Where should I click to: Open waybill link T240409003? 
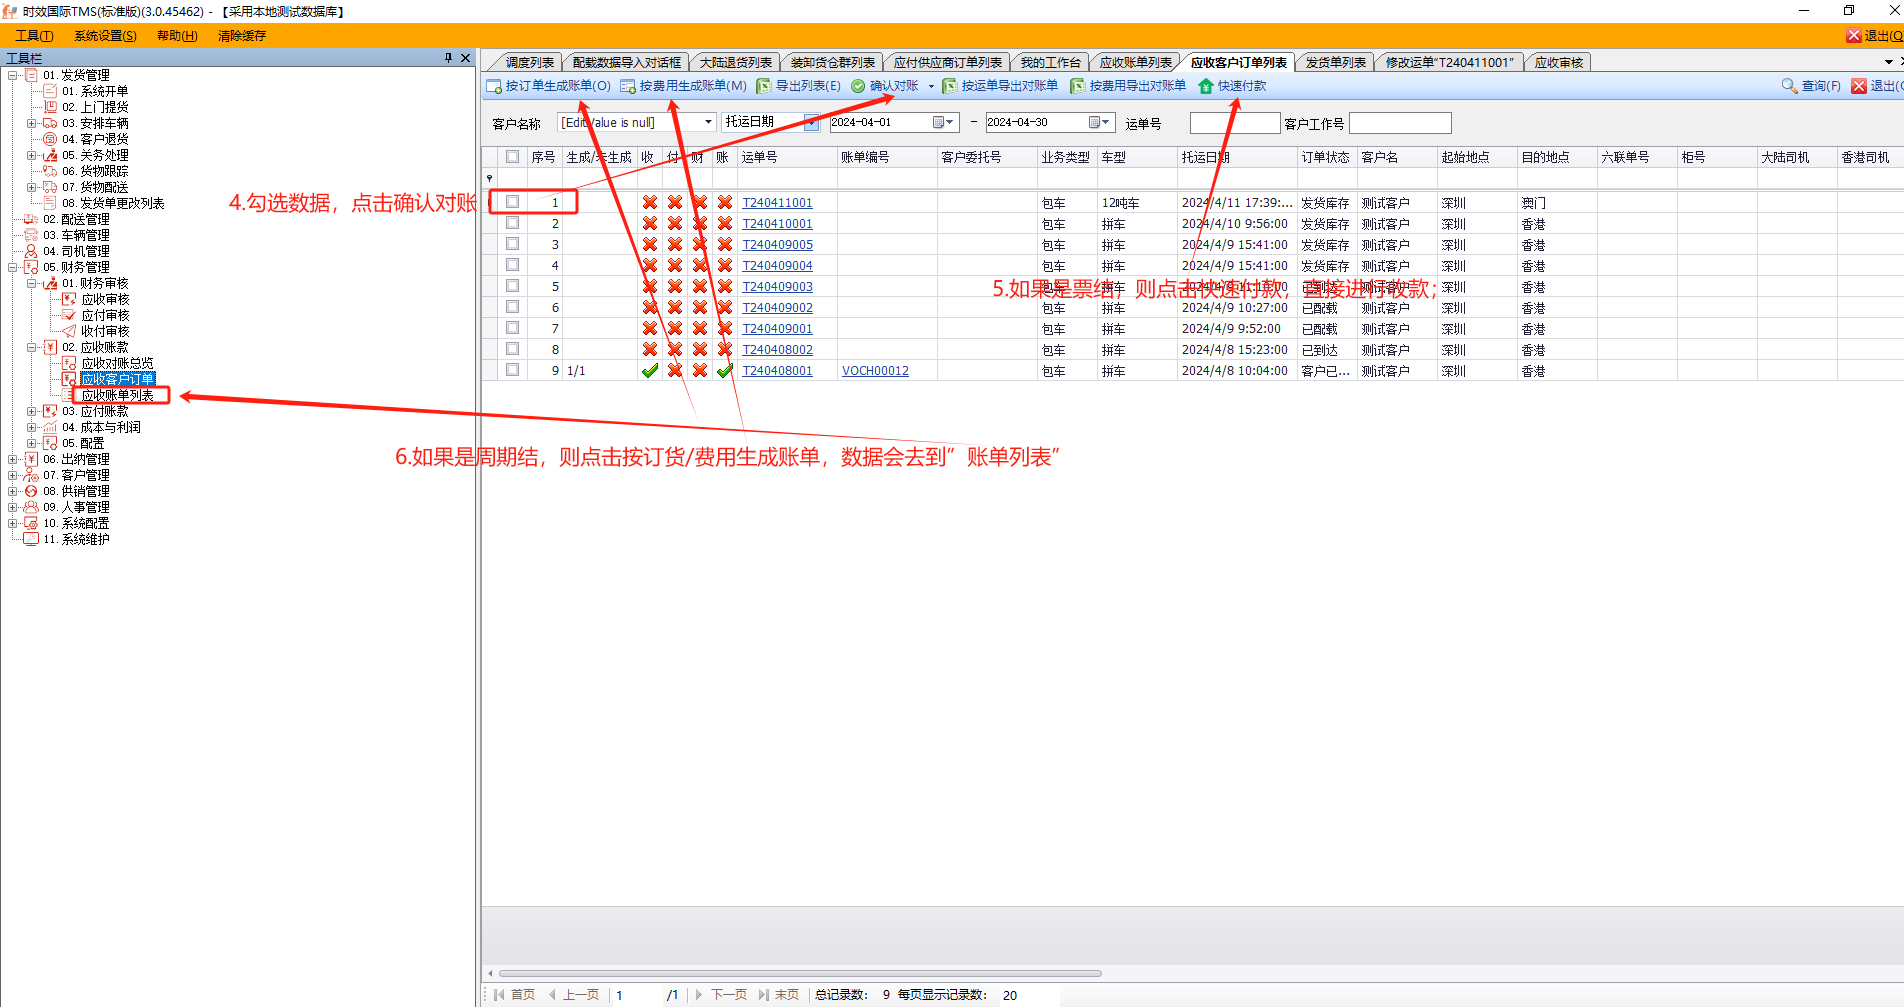(777, 287)
